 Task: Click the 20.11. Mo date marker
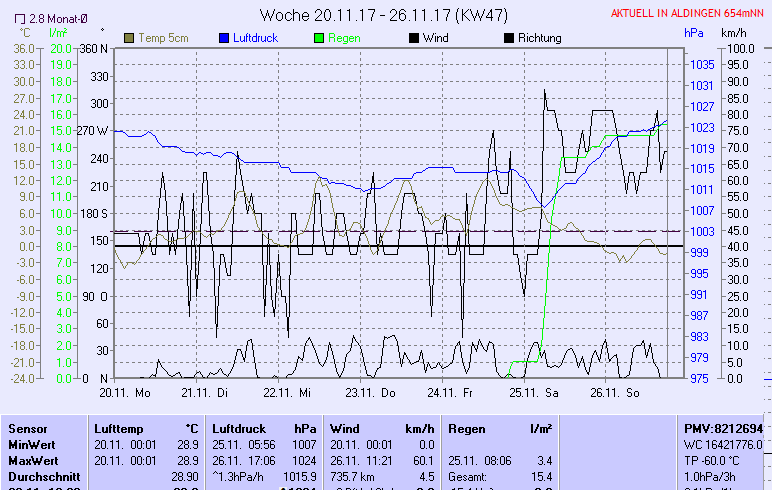click(x=124, y=394)
